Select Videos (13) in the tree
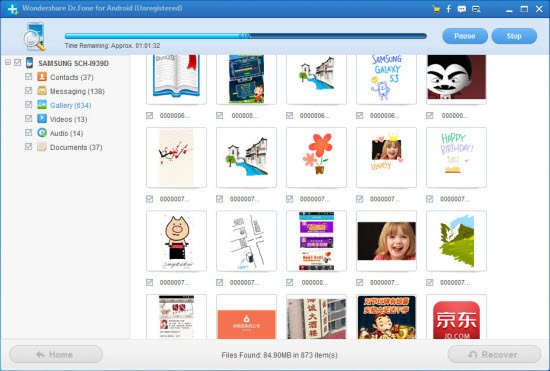This screenshot has width=550, height=371. (x=68, y=119)
